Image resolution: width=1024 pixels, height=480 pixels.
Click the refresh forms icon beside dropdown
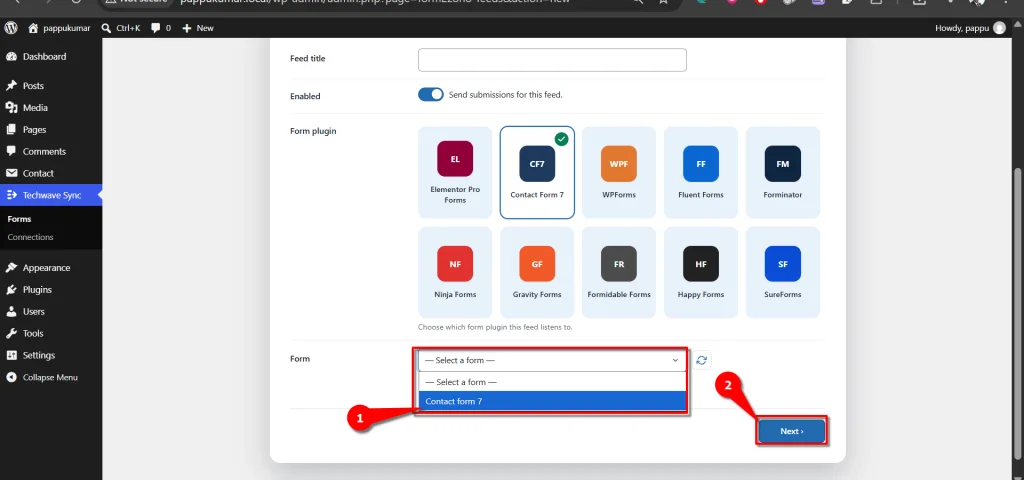[x=701, y=360]
